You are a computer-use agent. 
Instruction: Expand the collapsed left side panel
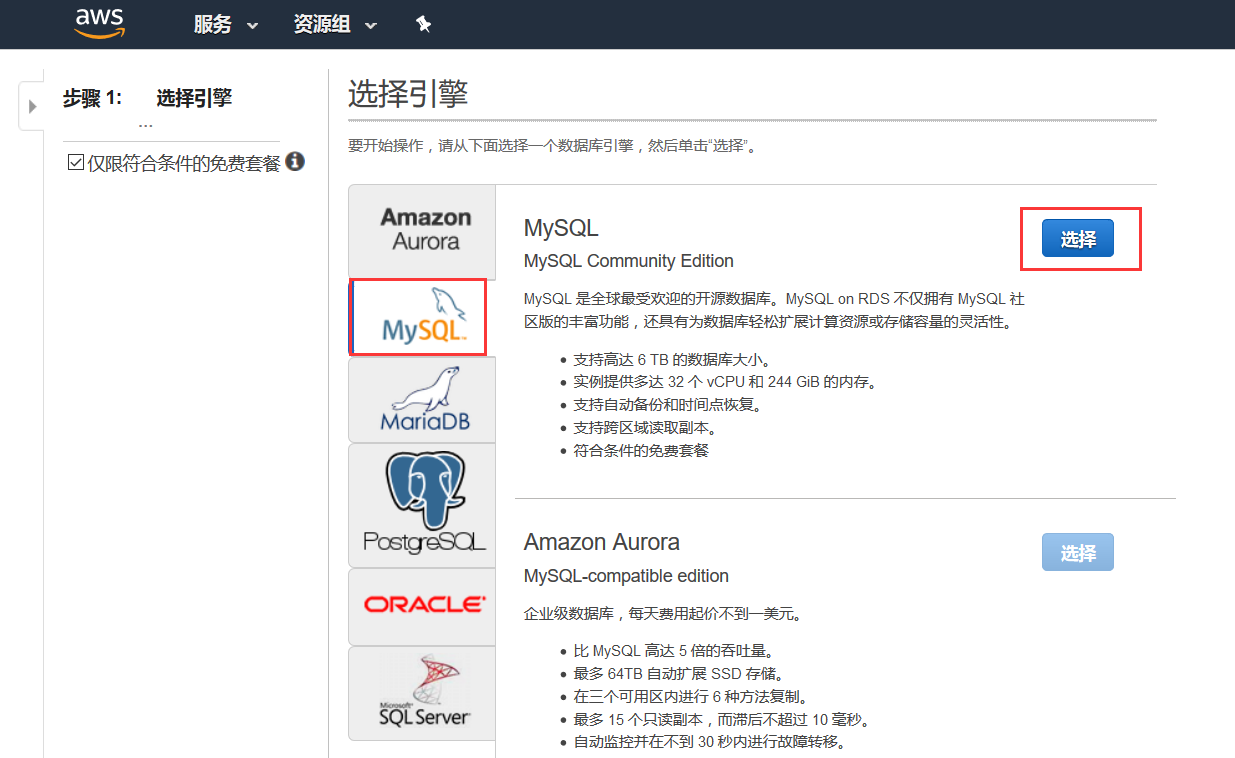32,105
